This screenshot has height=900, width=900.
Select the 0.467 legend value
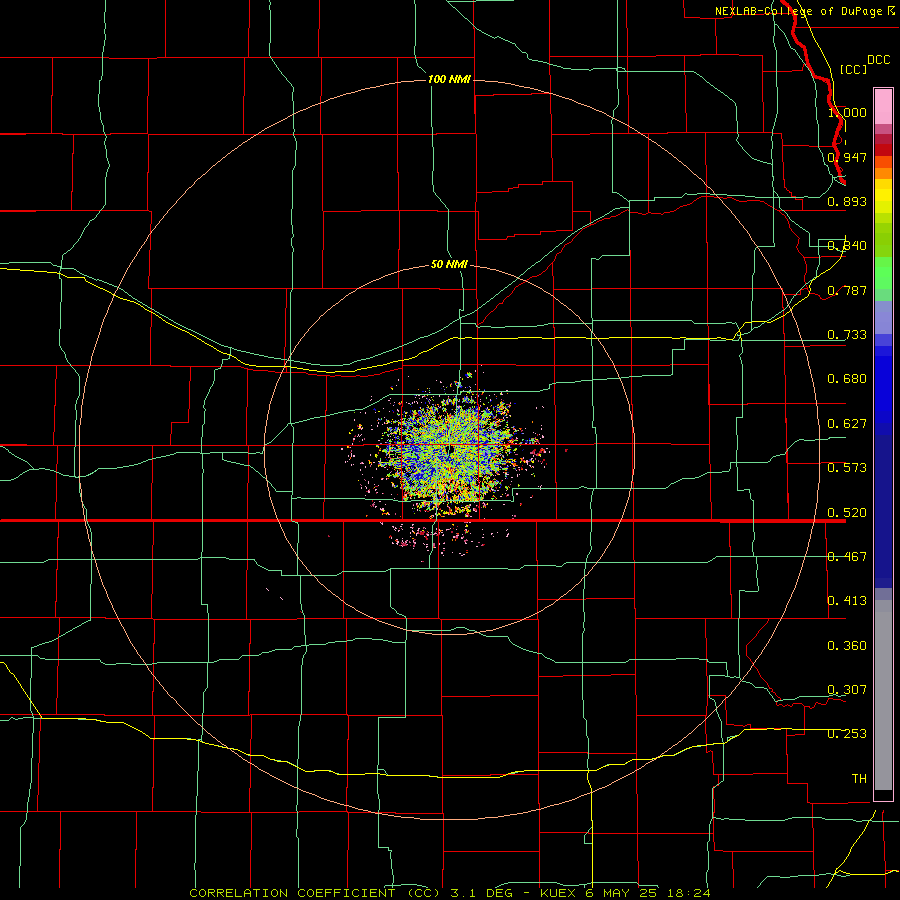click(x=847, y=557)
